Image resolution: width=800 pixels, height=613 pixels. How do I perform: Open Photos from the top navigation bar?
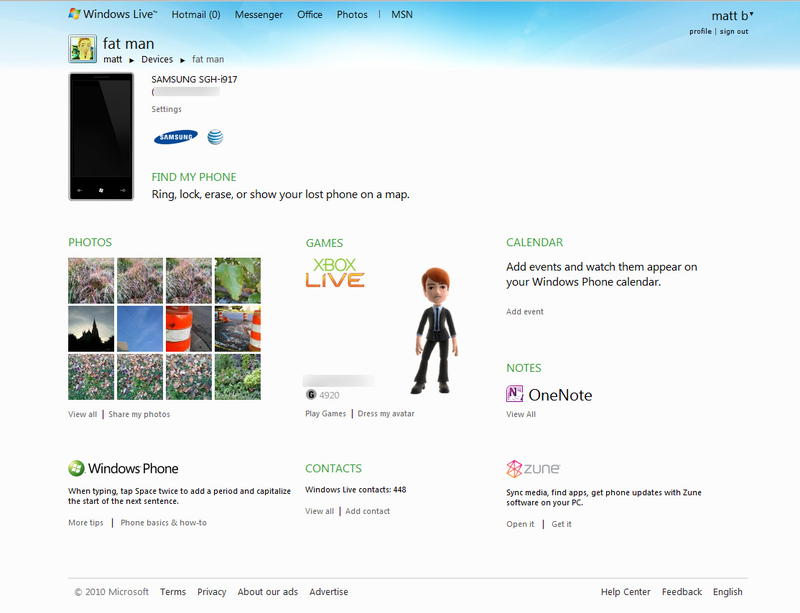[352, 15]
